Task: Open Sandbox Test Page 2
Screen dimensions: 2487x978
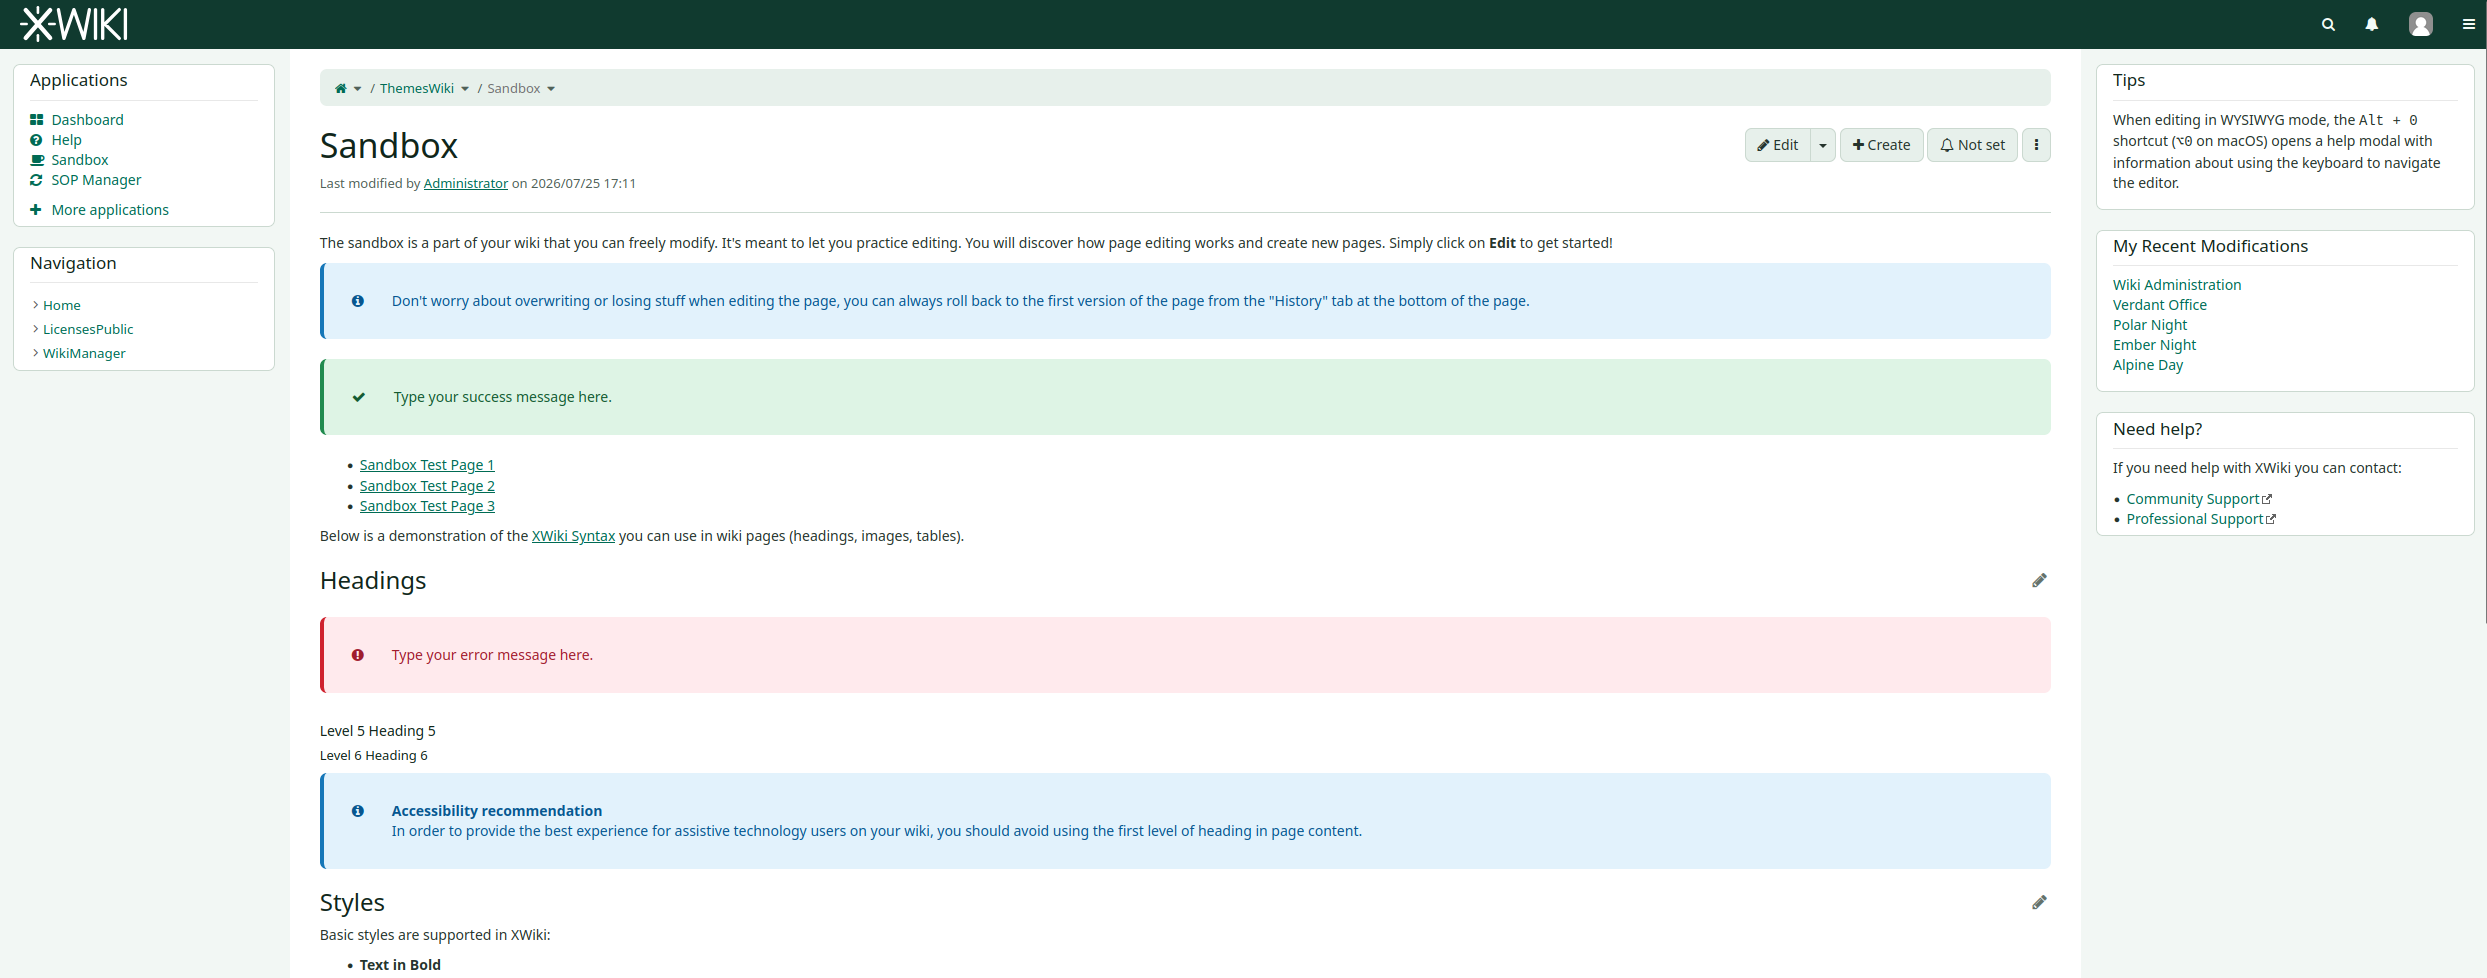Action: click(427, 486)
